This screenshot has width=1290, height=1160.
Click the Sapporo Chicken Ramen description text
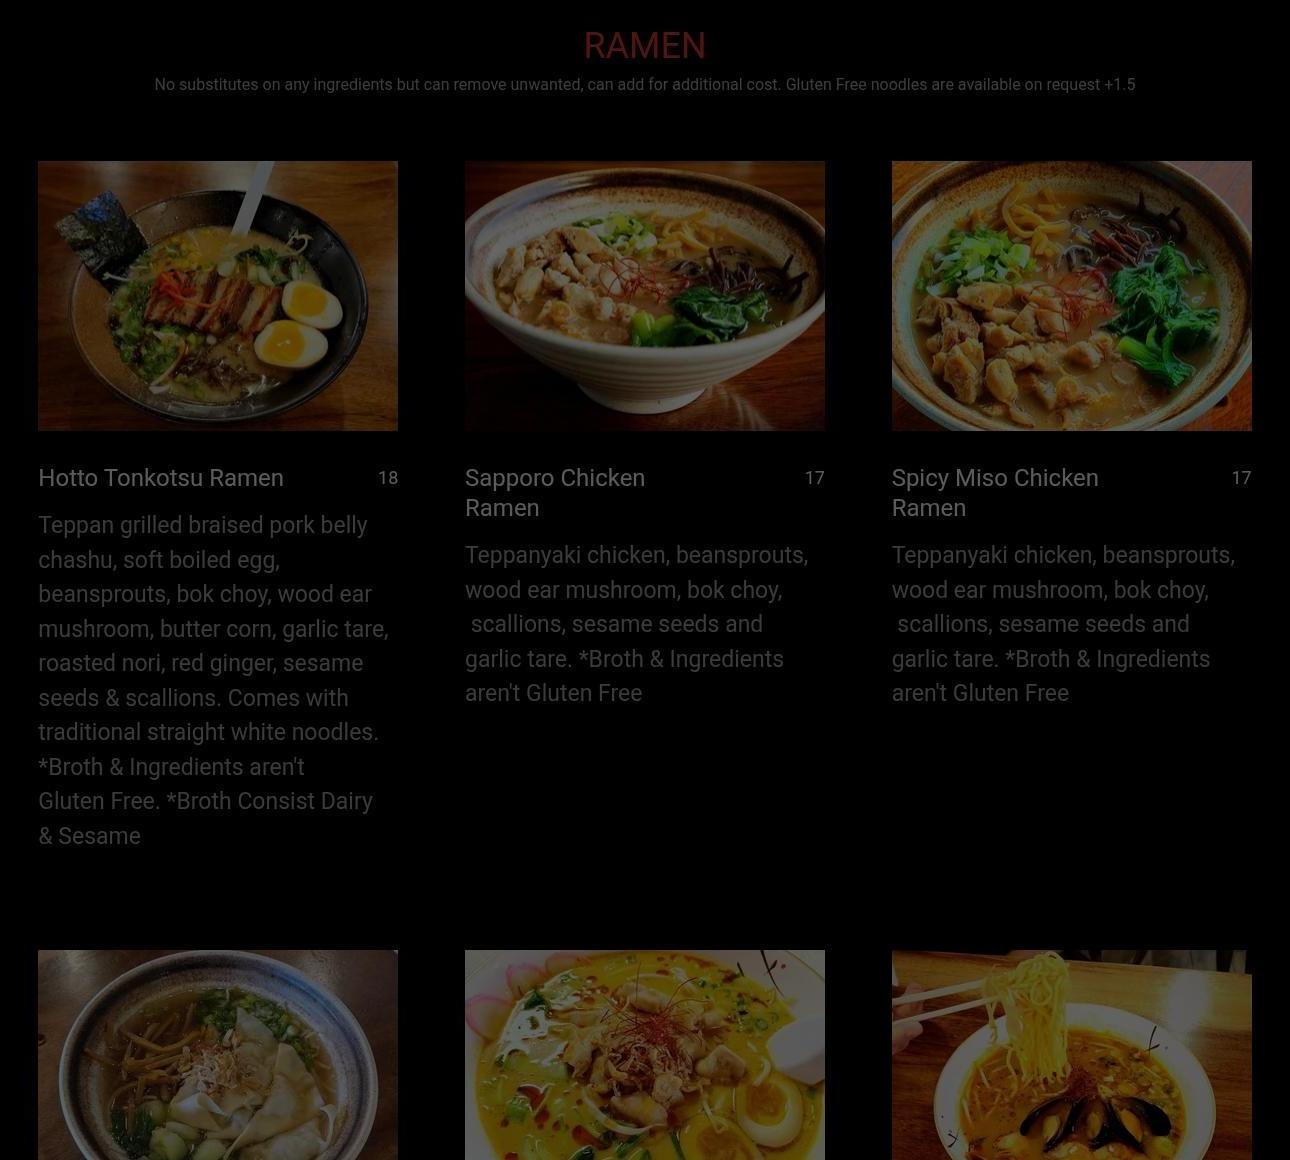[637, 624]
